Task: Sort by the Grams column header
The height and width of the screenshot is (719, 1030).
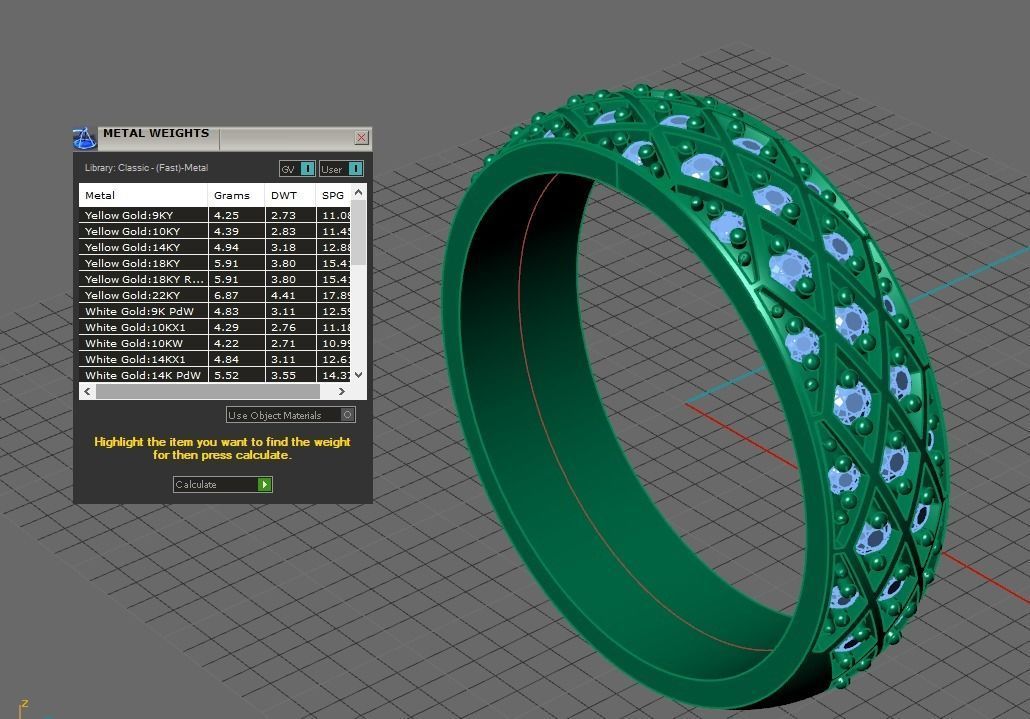Action: coord(236,195)
